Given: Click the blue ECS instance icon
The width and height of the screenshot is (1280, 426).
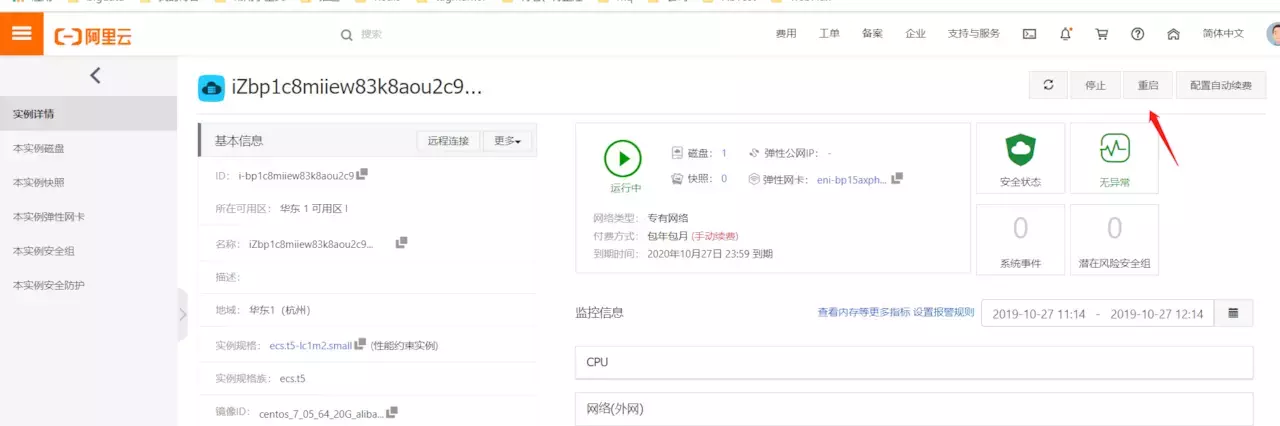Looking at the screenshot, I should (211, 88).
